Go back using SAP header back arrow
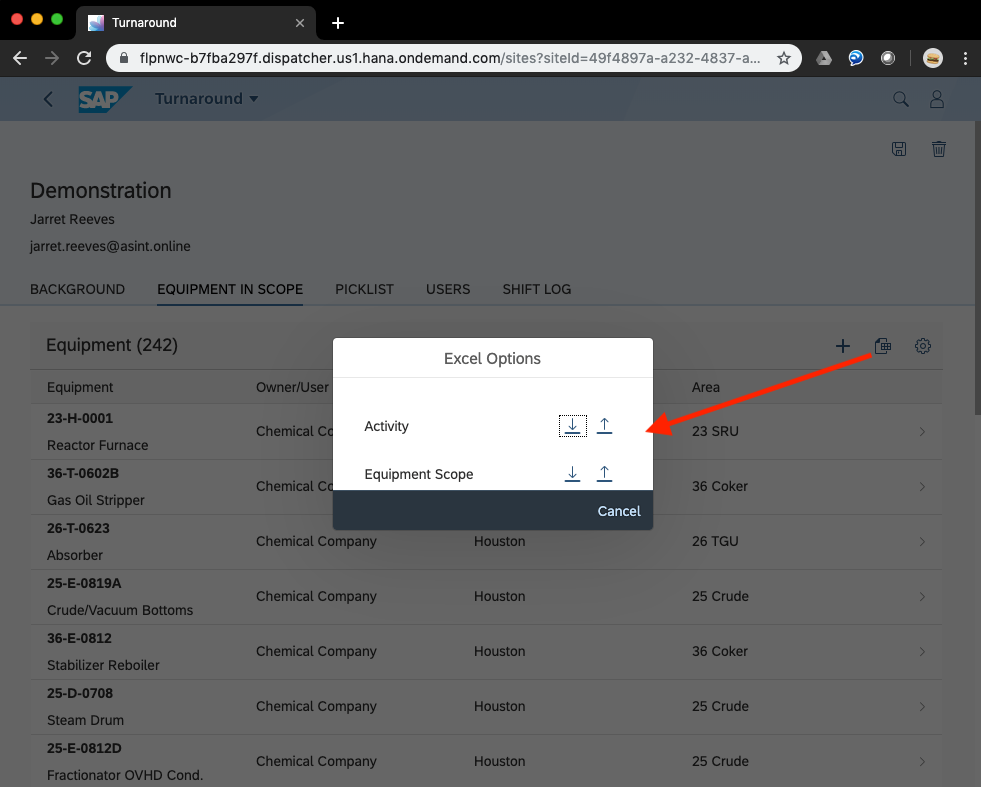The width and height of the screenshot is (981, 787). pyautogui.click(x=48, y=99)
